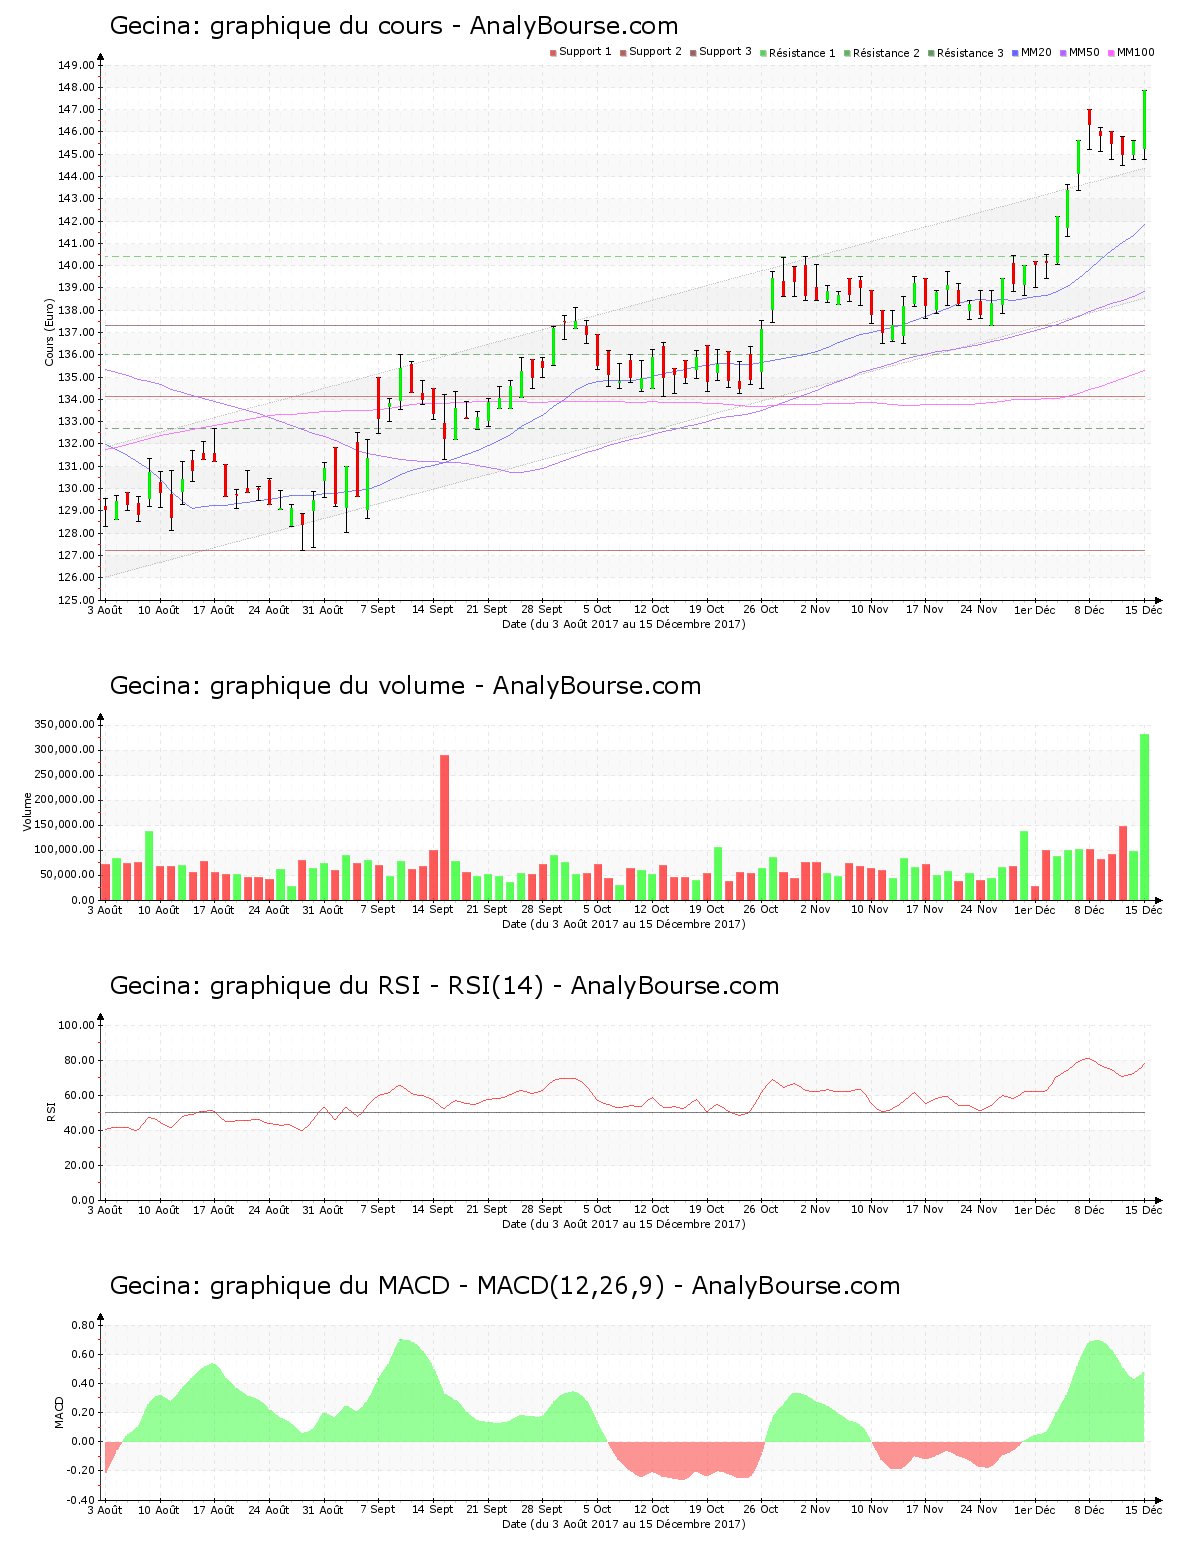Screen dimensions: 1200x1550
Task: Click the Résistance 2 legend entry
Action: point(882,53)
